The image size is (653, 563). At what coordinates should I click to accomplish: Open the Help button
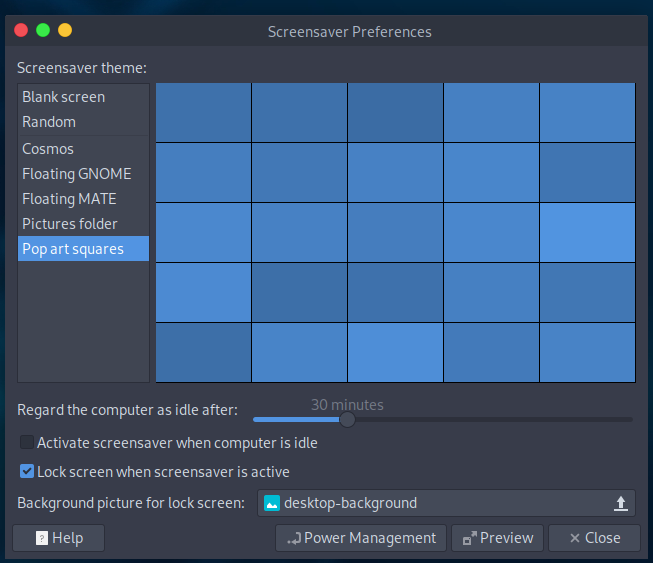59,538
